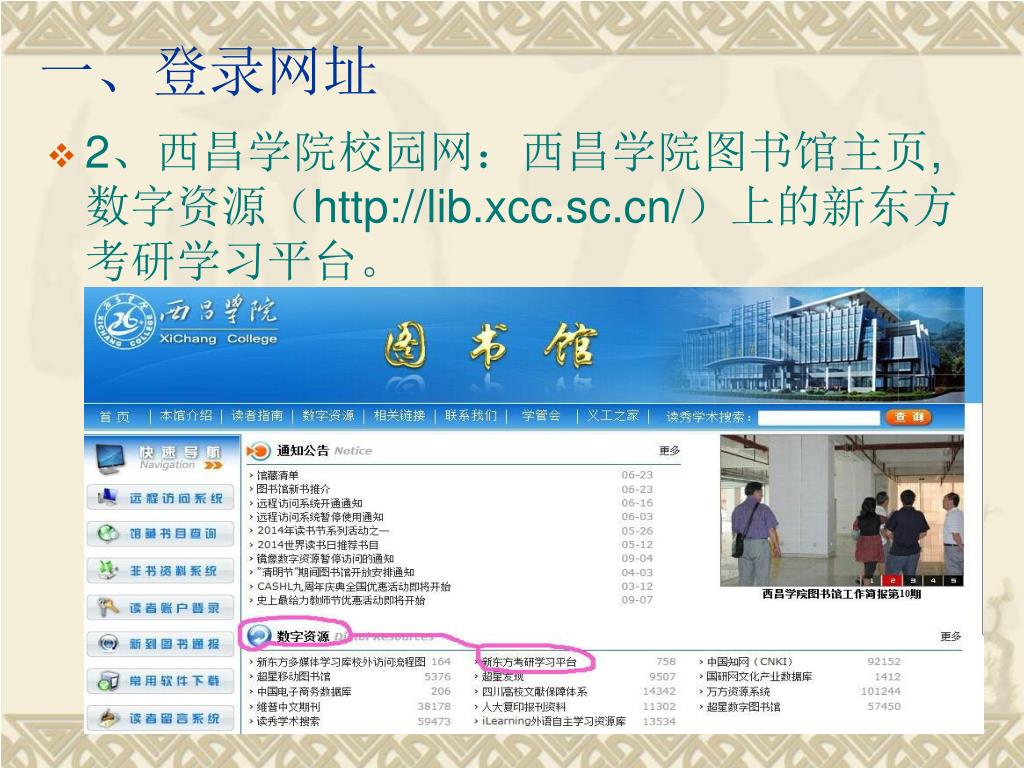Open 新东方考研学习平台 link

coord(530,662)
